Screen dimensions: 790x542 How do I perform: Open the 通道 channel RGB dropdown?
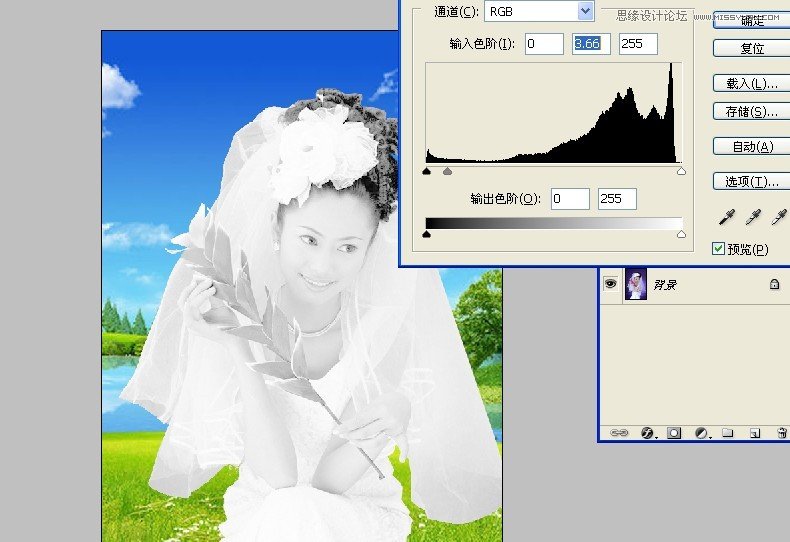tap(539, 11)
